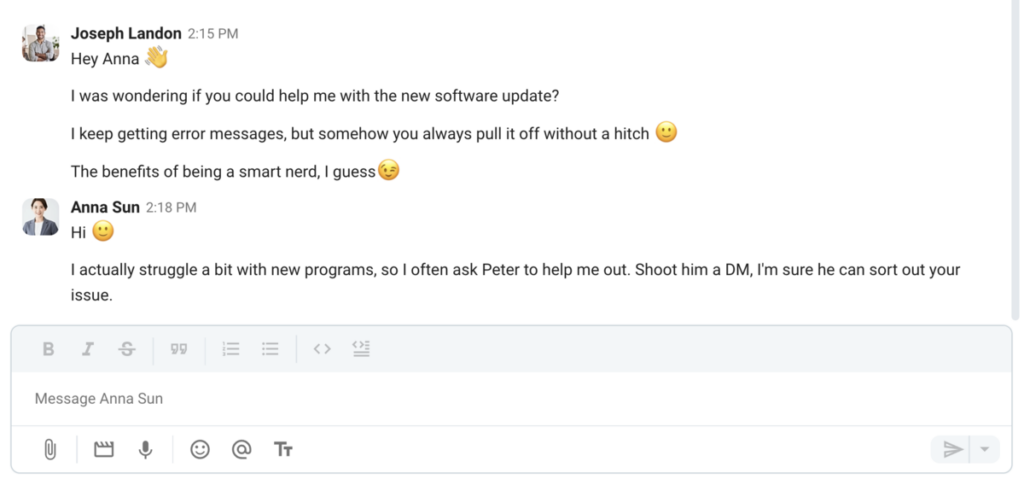The width and height of the screenshot is (1024, 491).
Task: Insert a code block
Action: [361, 349]
